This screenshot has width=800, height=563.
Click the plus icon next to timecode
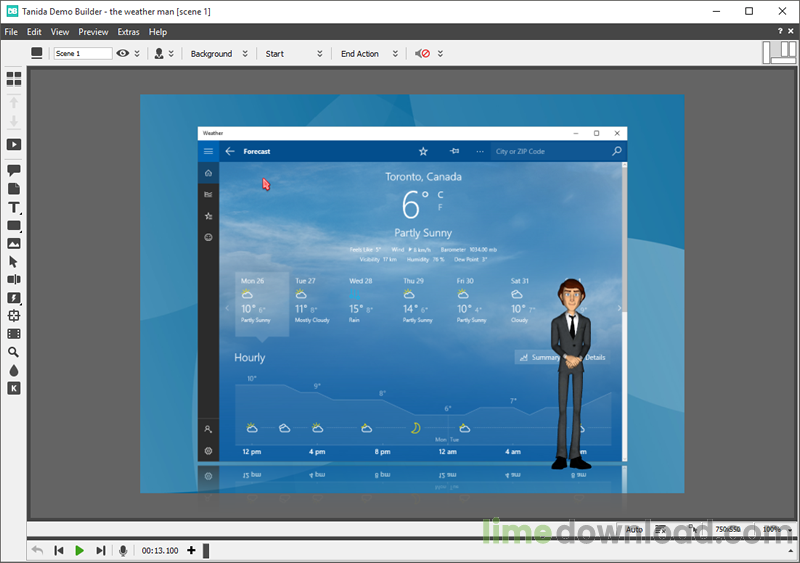191,550
